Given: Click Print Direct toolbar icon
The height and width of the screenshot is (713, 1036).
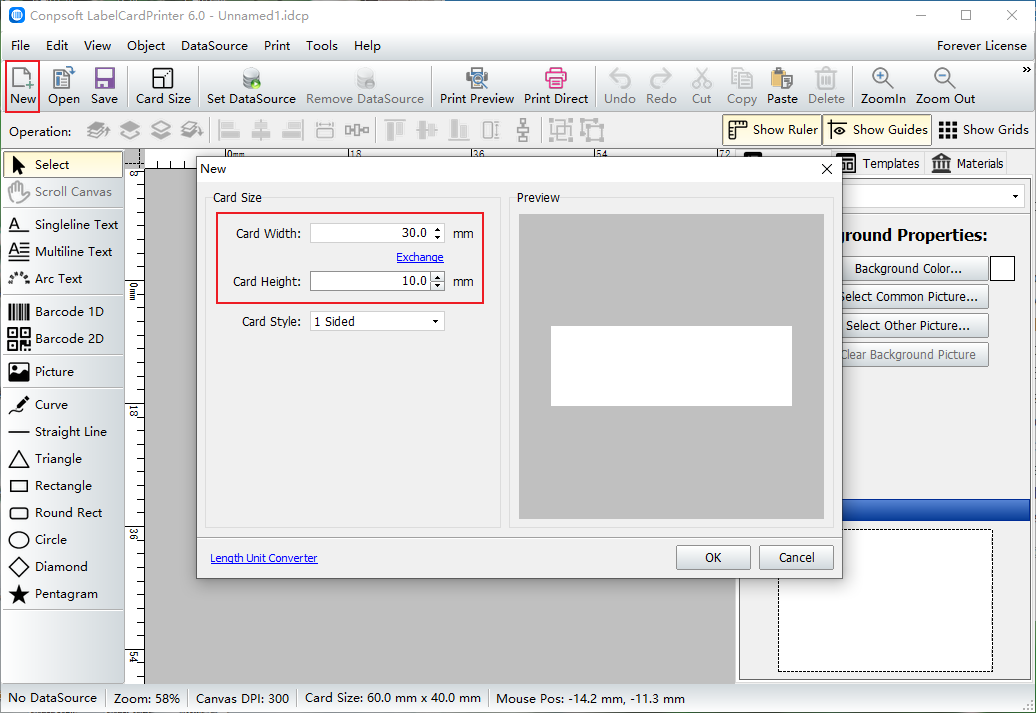Looking at the screenshot, I should point(556,86).
